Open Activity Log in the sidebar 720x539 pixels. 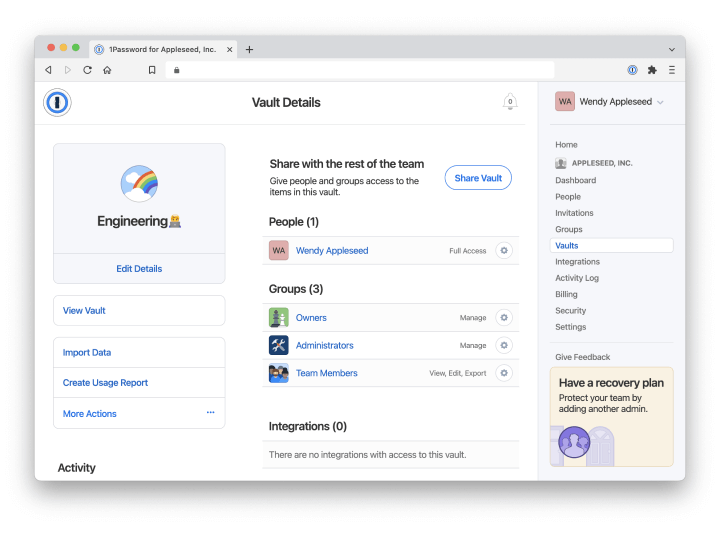[577, 278]
